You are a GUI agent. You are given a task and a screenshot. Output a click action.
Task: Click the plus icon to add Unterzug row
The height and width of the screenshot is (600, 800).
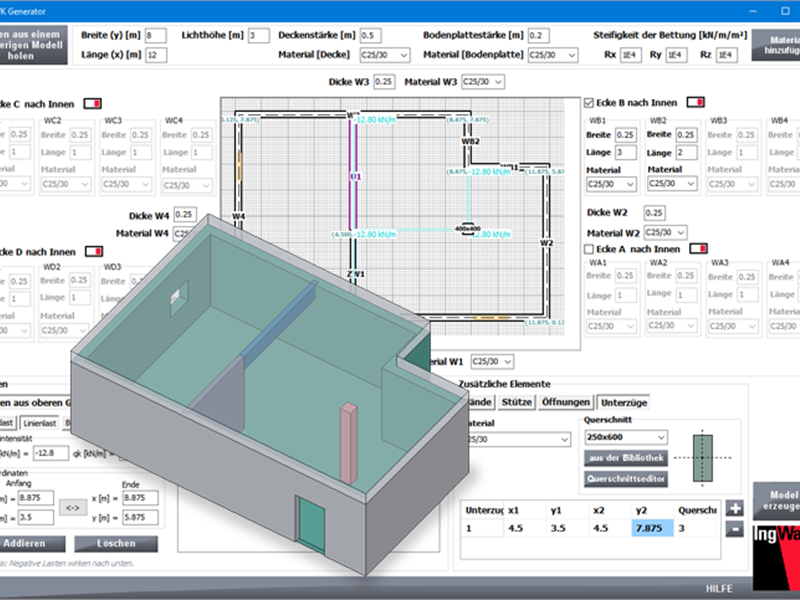click(x=735, y=508)
